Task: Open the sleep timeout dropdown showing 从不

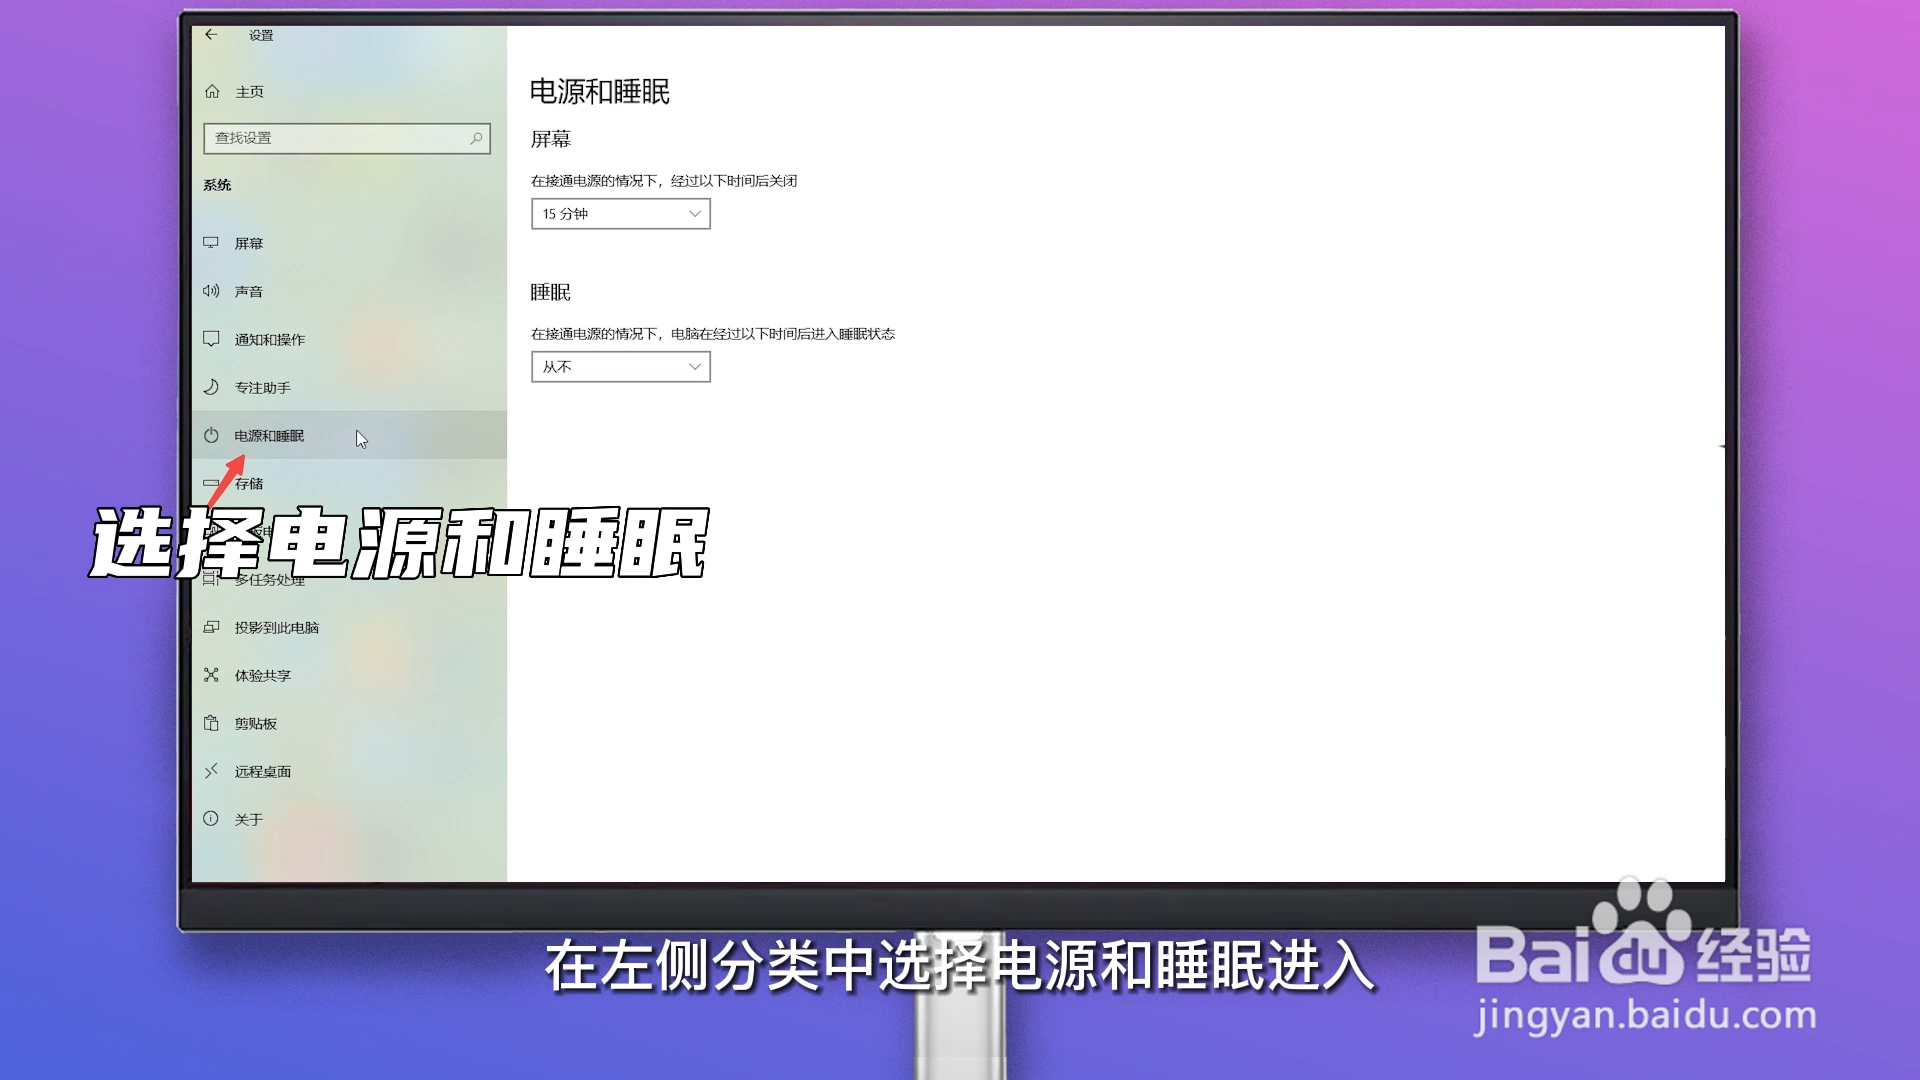Action: [620, 367]
